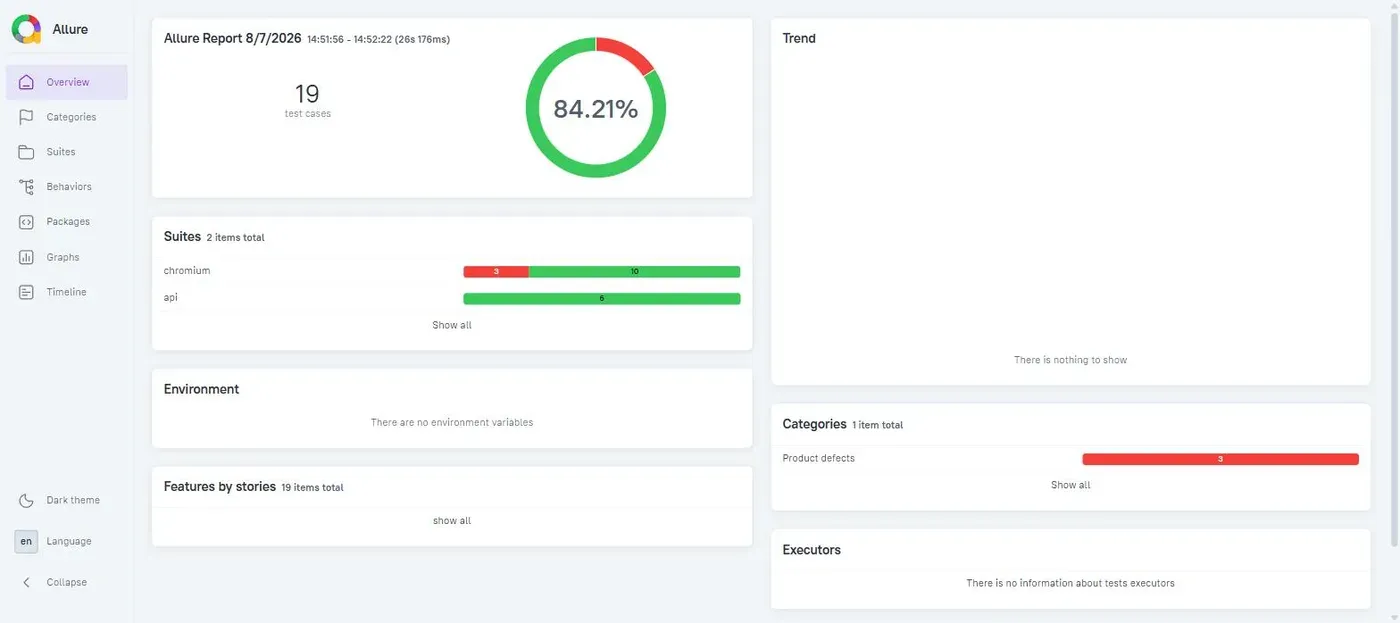Click chromium green passed bar showing 10
This screenshot has height=623, width=1400.
coord(635,271)
